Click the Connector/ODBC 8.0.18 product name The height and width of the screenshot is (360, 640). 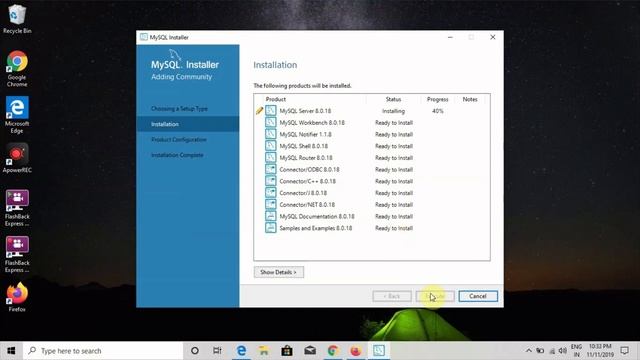coord(309,169)
